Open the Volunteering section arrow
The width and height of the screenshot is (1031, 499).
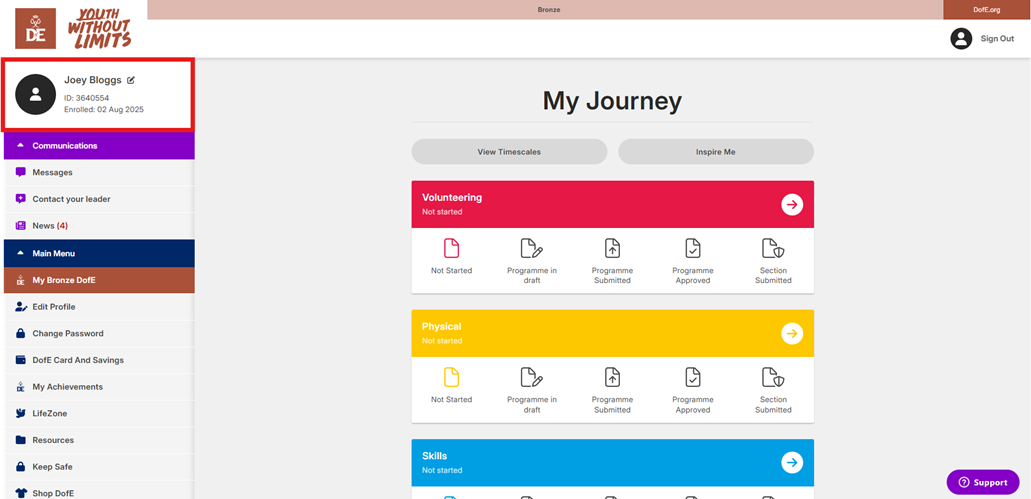(792, 204)
